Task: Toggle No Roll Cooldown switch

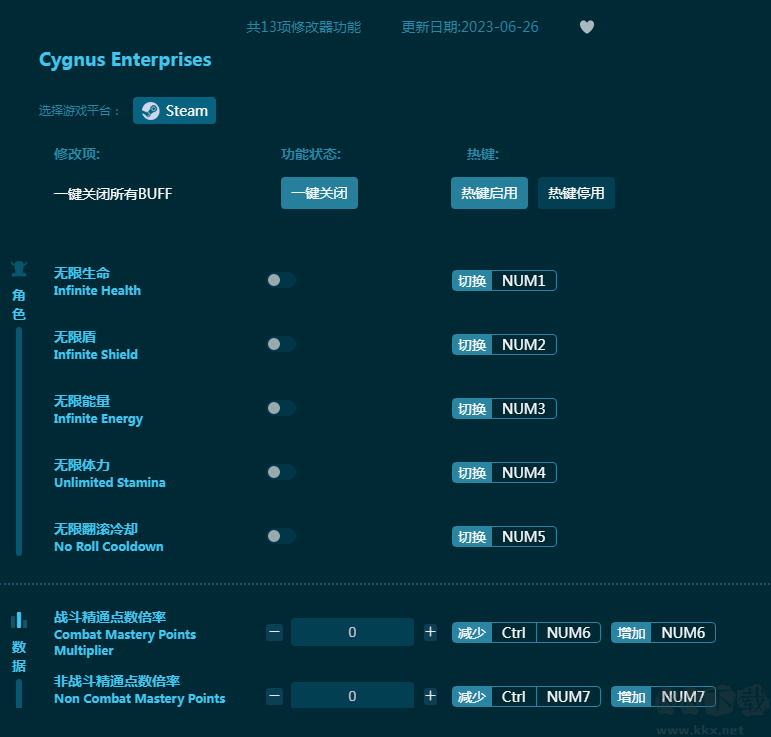Action: [281, 536]
